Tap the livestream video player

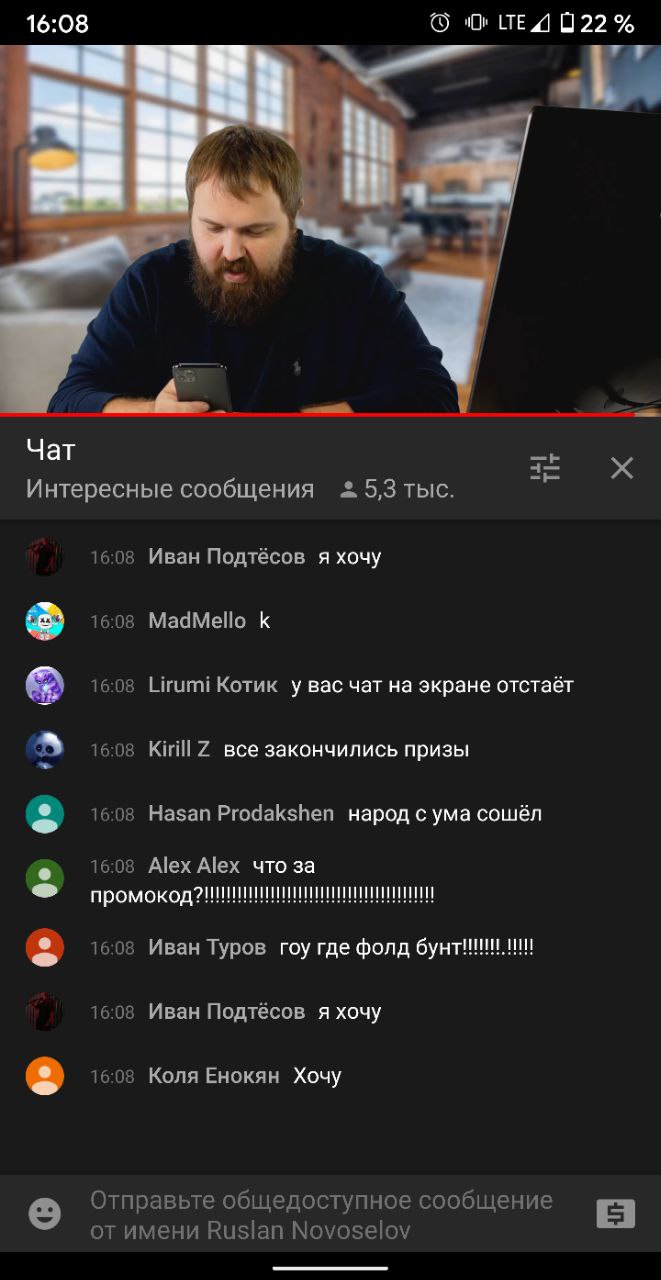click(x=330, y=228)
